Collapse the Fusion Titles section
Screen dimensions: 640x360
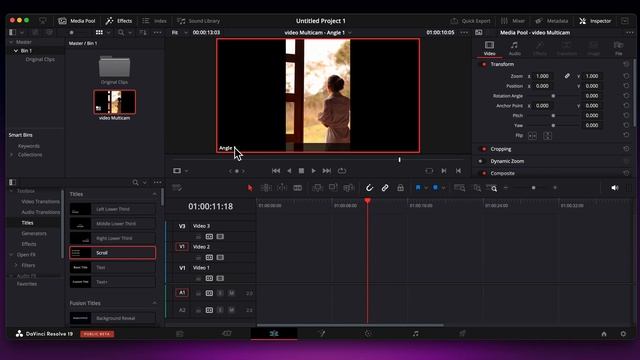155,303
